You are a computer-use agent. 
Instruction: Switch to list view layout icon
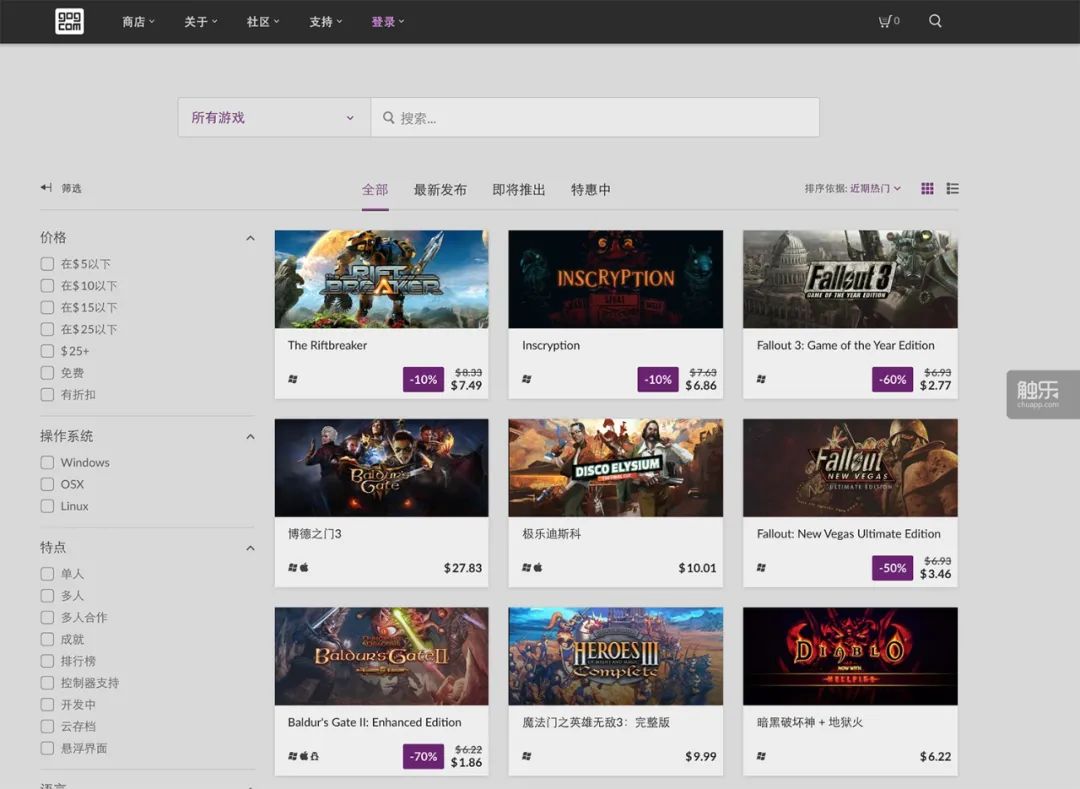(952, 188)
